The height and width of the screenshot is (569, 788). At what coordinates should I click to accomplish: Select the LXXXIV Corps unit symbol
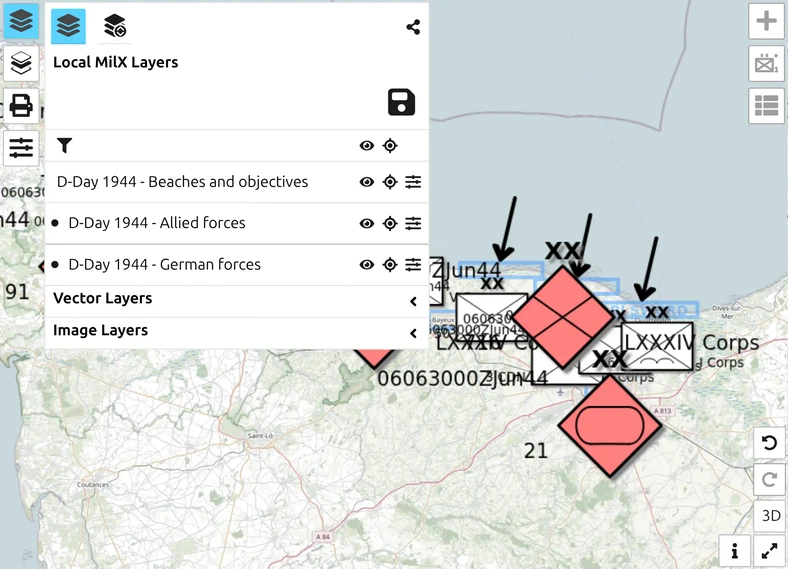[657, 347]
